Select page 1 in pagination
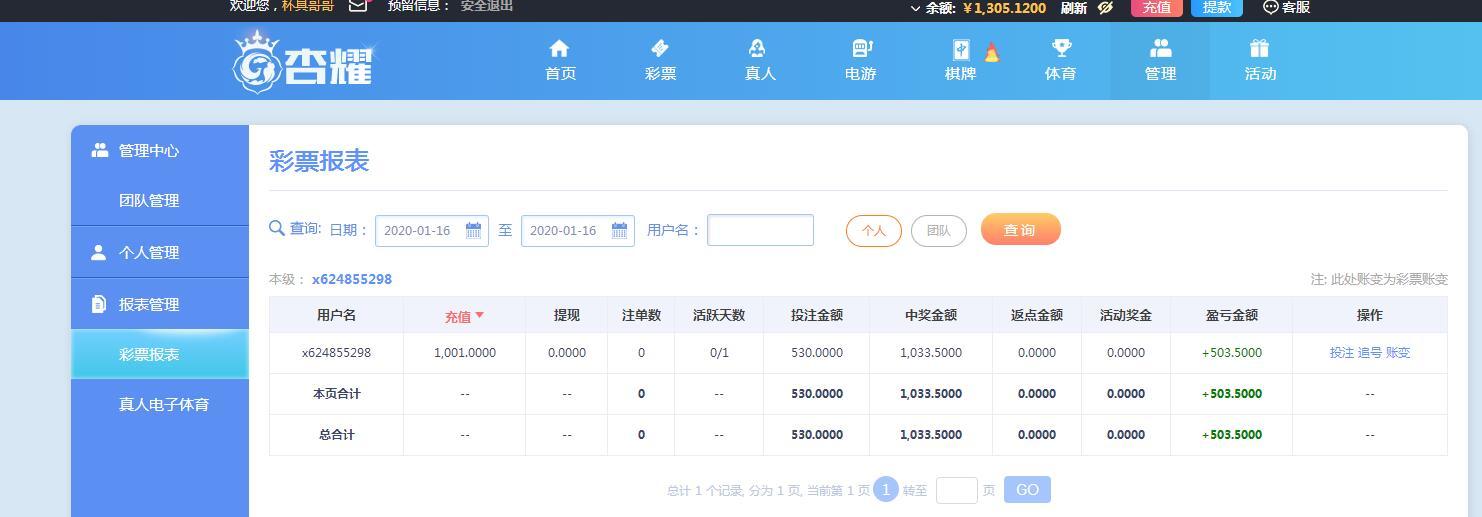Viewport: 1482px width, 517px height. [x=885, y=490]
